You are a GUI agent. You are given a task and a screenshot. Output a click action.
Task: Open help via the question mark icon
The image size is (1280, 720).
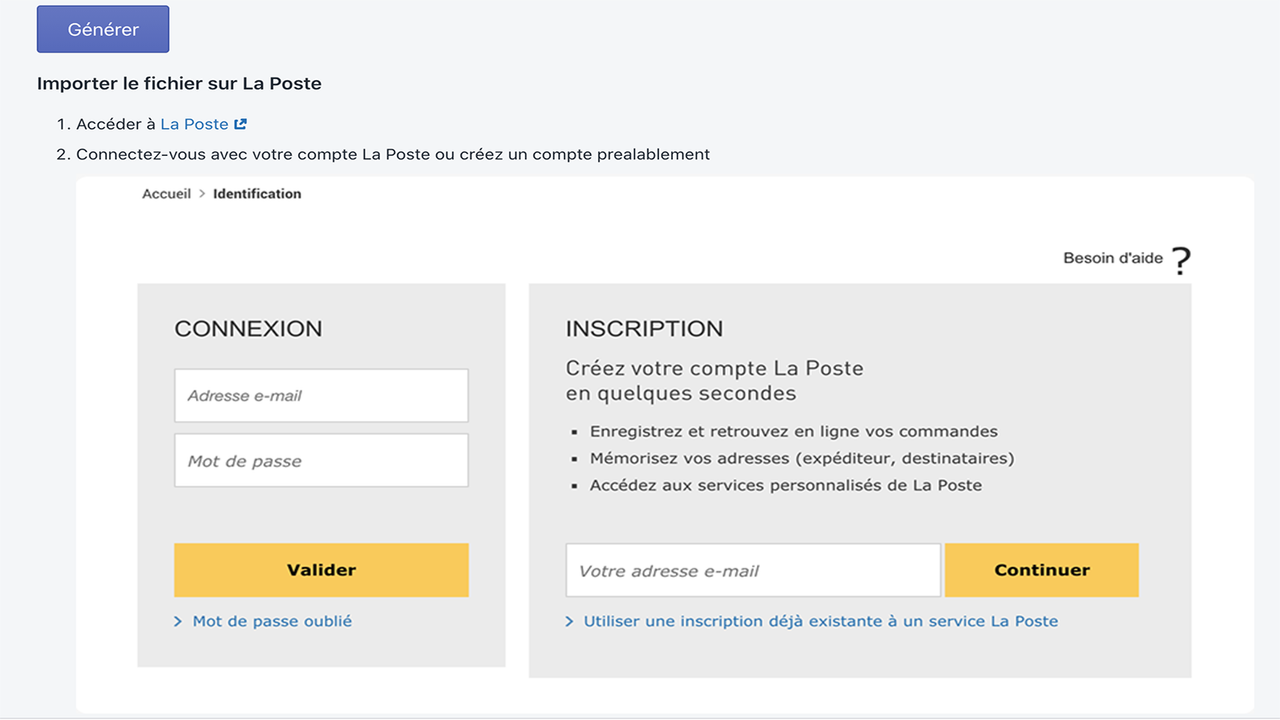[x=1181, y=260]
